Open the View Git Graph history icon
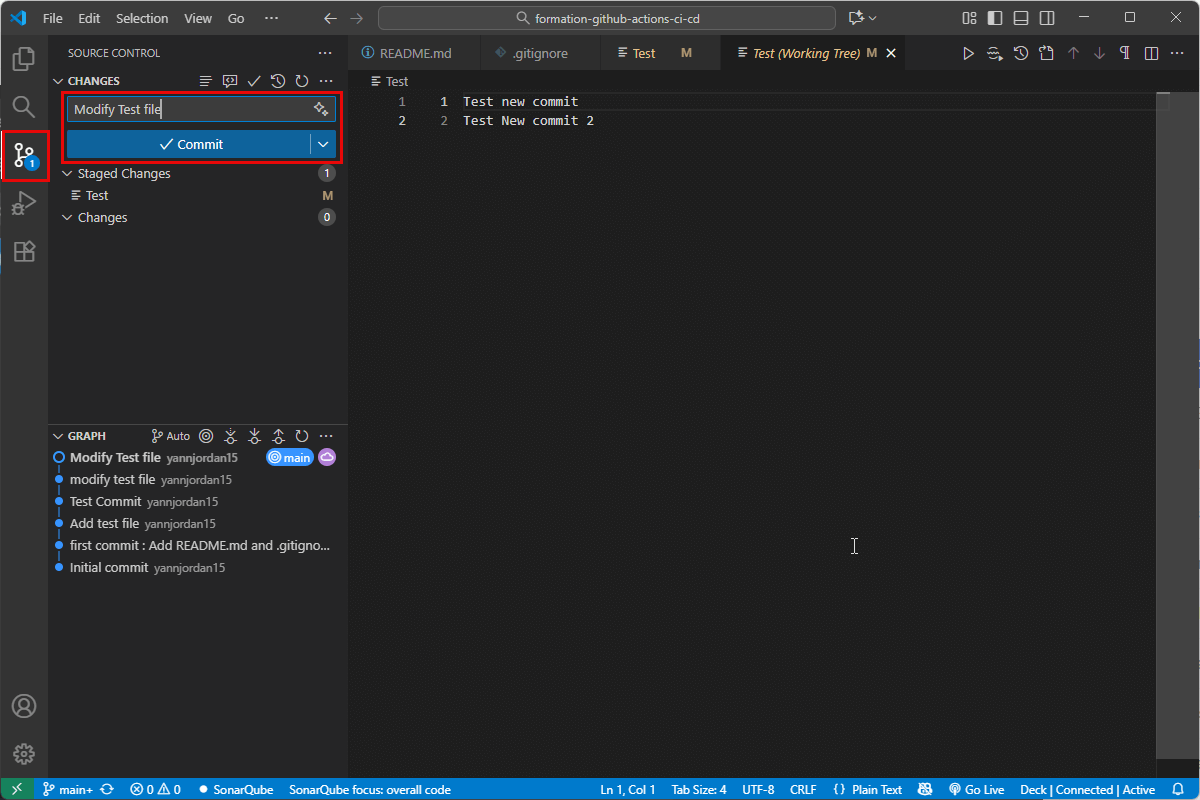Screen dimensions: 1200x800 (277, 80)
